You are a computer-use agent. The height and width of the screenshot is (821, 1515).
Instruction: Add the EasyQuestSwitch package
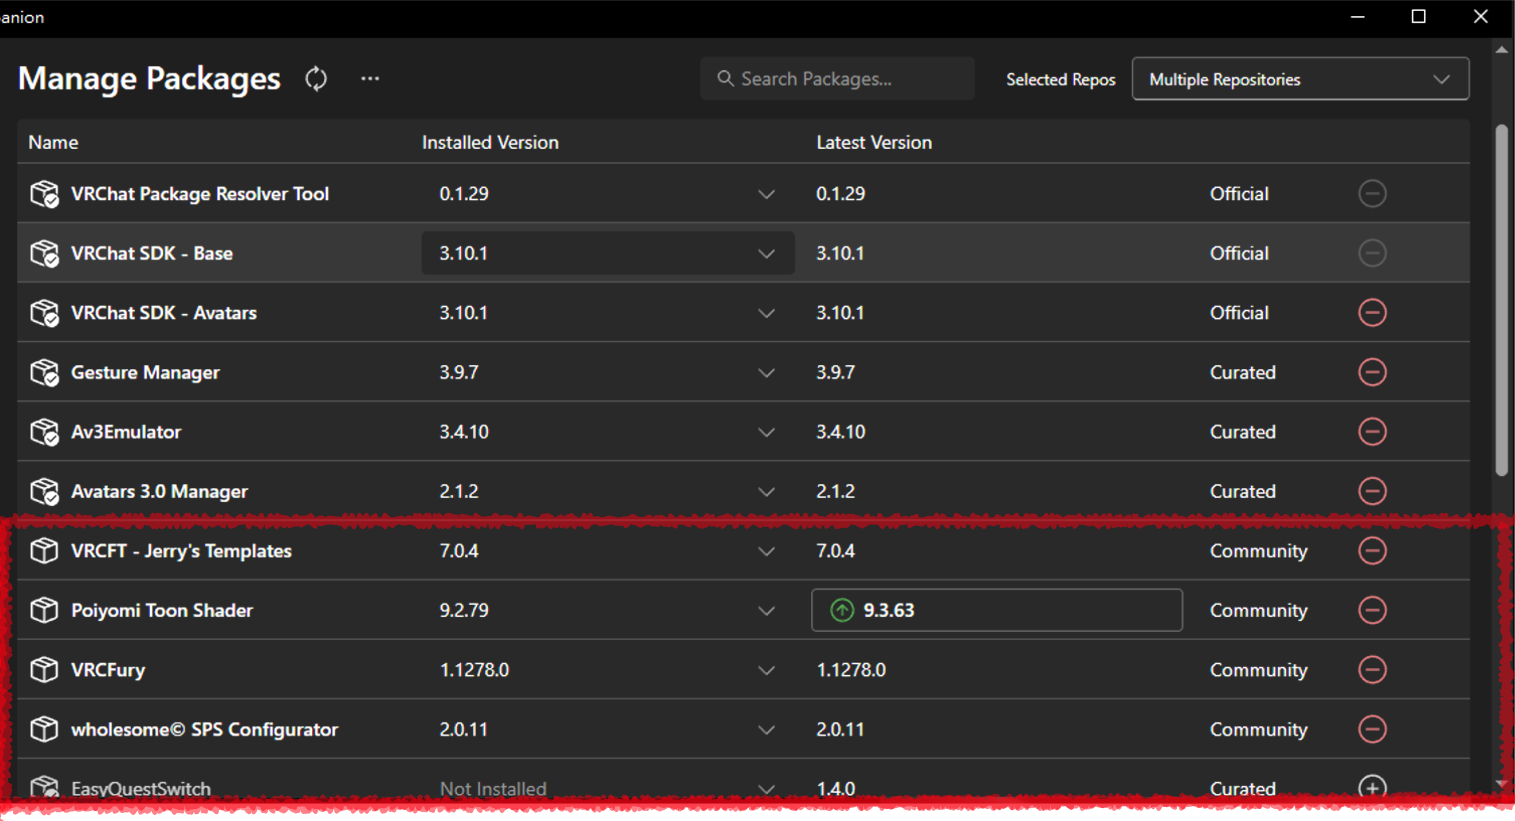(1372, 787)
